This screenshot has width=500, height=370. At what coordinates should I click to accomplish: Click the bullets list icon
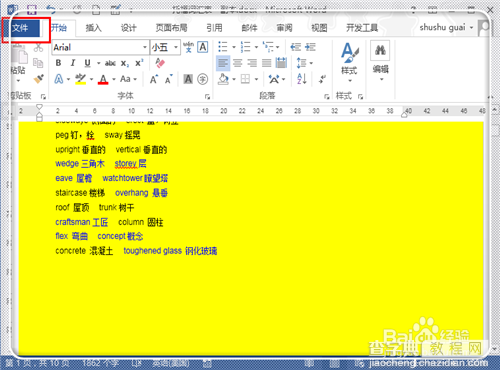click(x=223, y=47)
